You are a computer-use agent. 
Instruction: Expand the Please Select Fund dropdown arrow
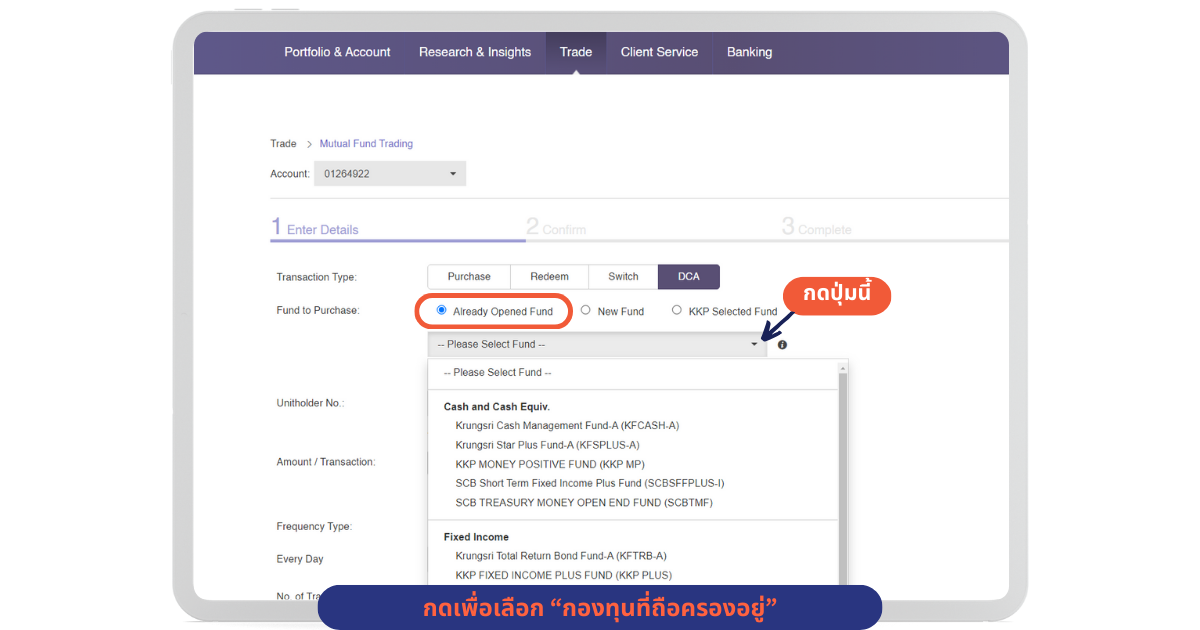755,345
